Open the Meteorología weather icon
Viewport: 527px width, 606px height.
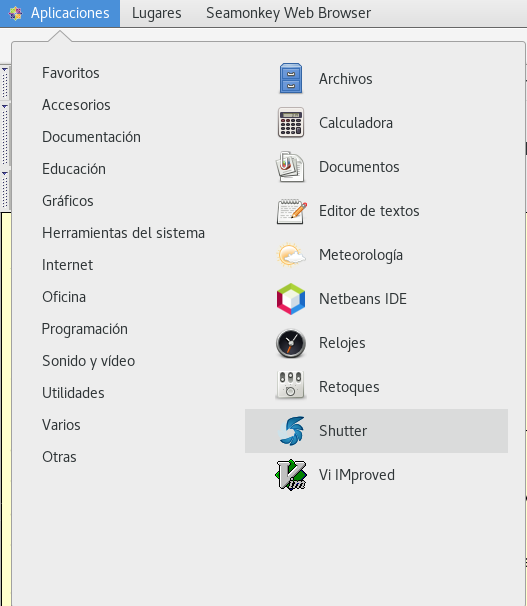pos(291,255)
